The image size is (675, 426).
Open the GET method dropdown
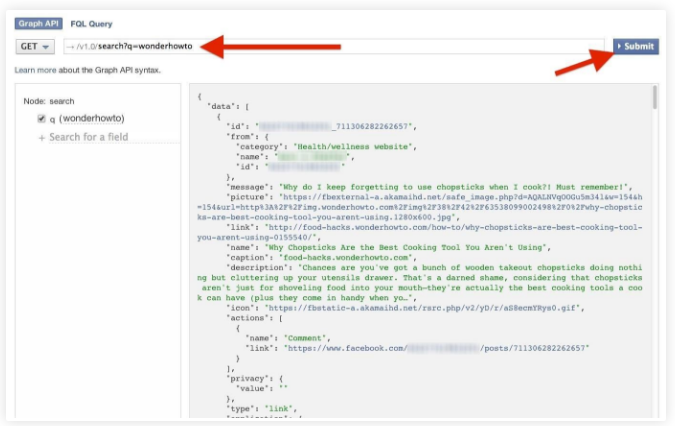35,46
